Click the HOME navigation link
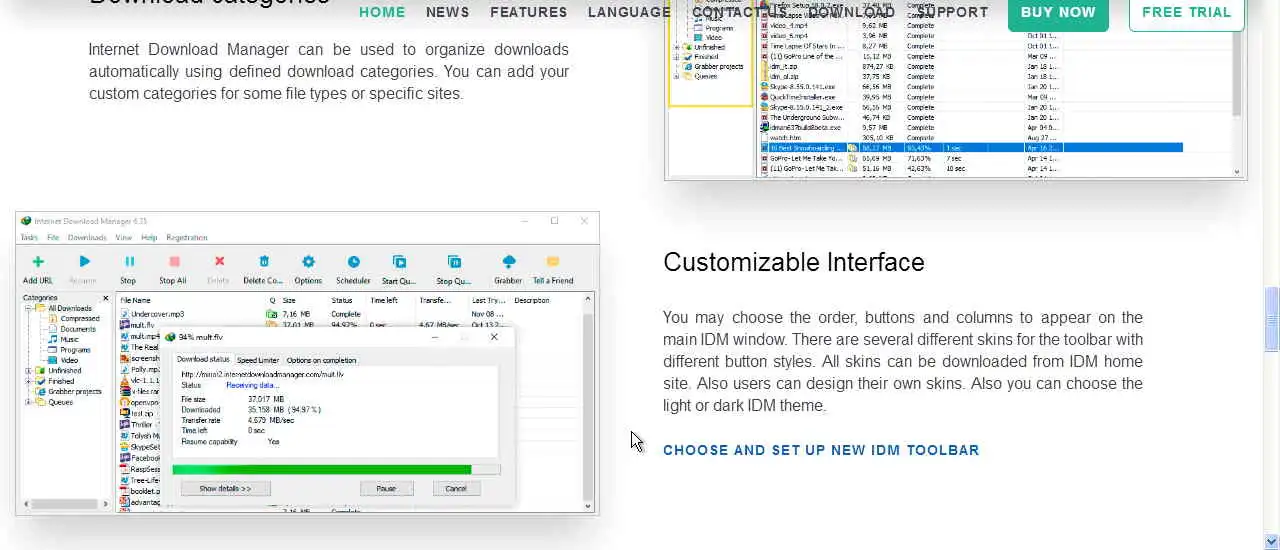The height and width of the screenshot is (550, 1280). [382, 12]
